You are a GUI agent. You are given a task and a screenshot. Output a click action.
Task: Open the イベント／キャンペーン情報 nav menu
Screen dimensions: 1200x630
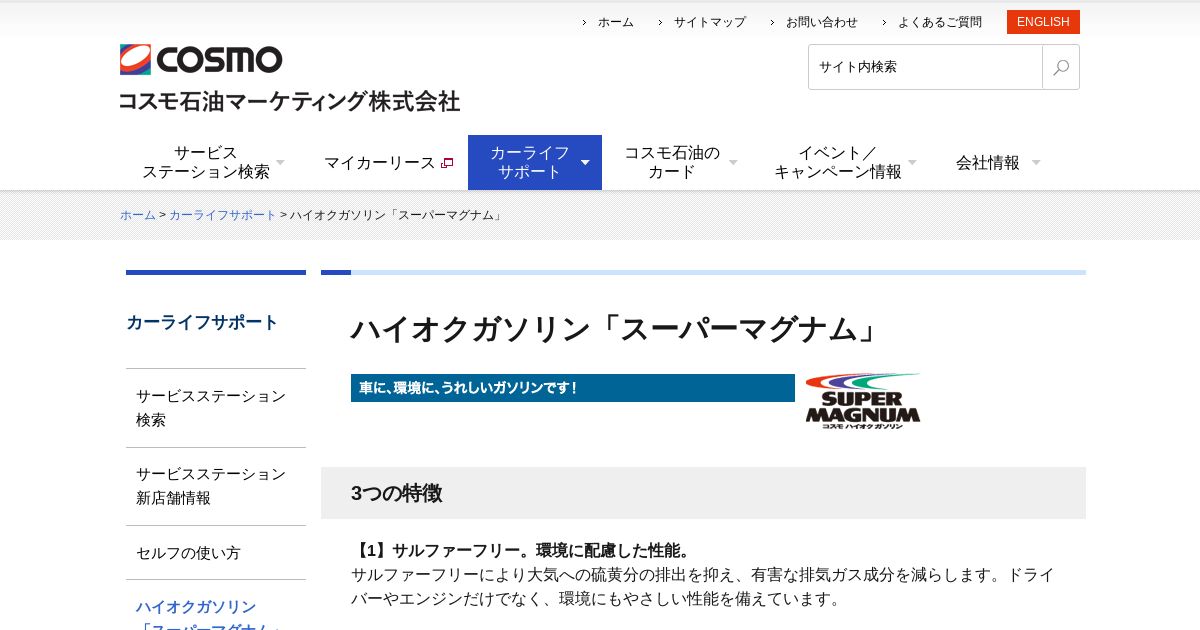coord(838,162)
